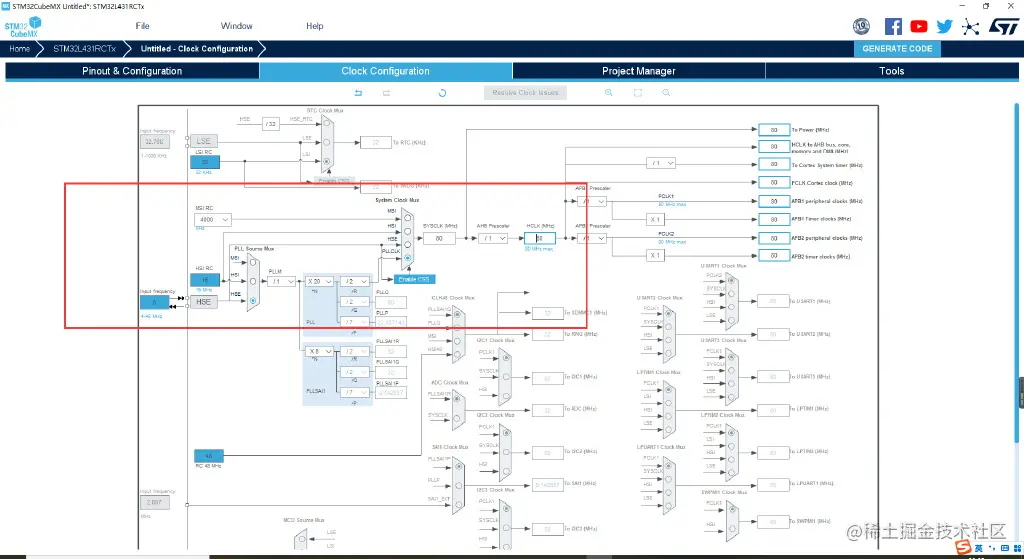
Task: Click the blue Enable CSS button
Action: (414, 280)
